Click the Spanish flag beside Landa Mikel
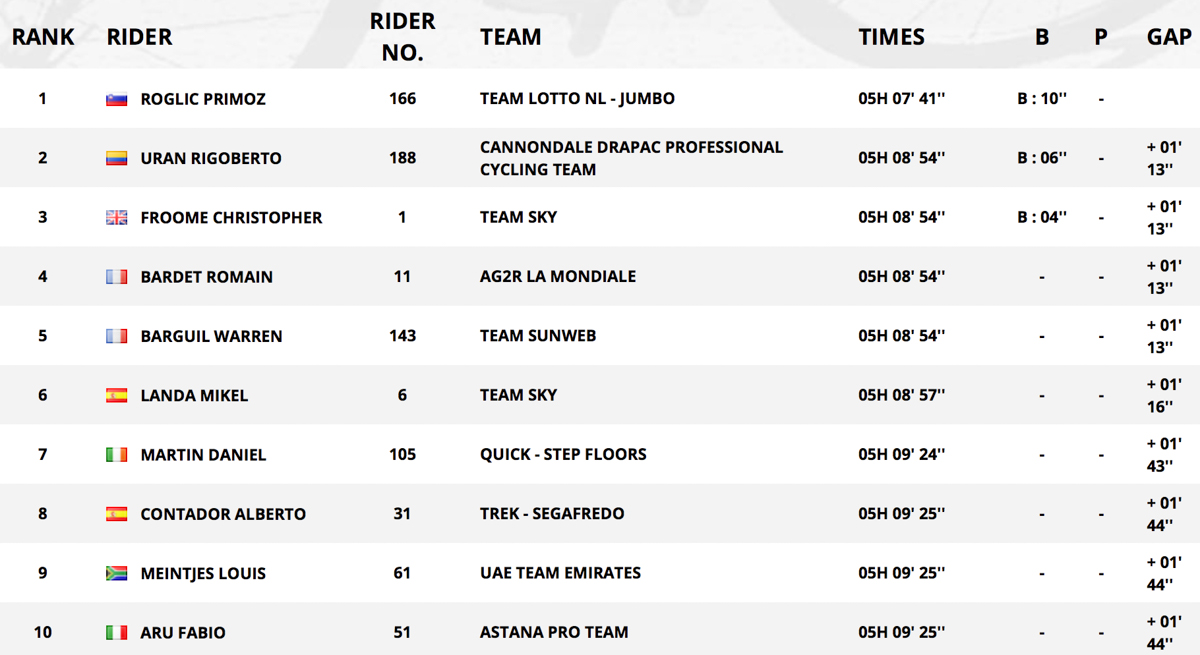This screenshot has height=655, width=1200. pos(117,396)
